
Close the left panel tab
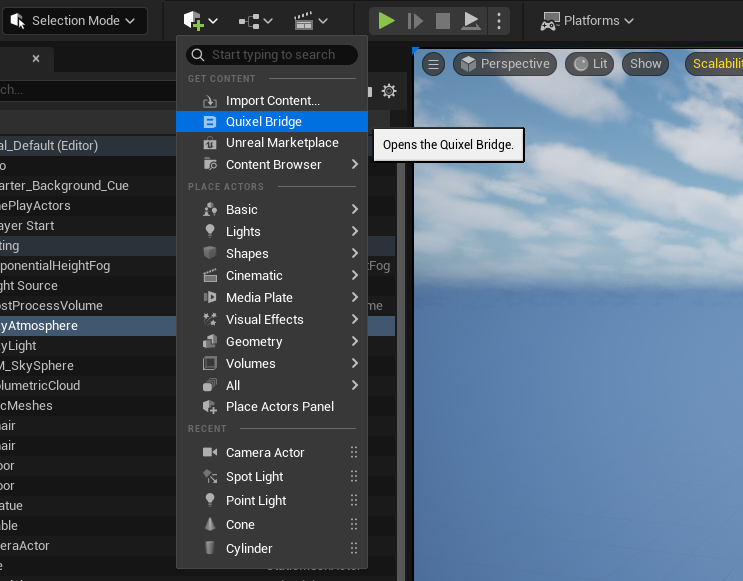click(36, 59)
